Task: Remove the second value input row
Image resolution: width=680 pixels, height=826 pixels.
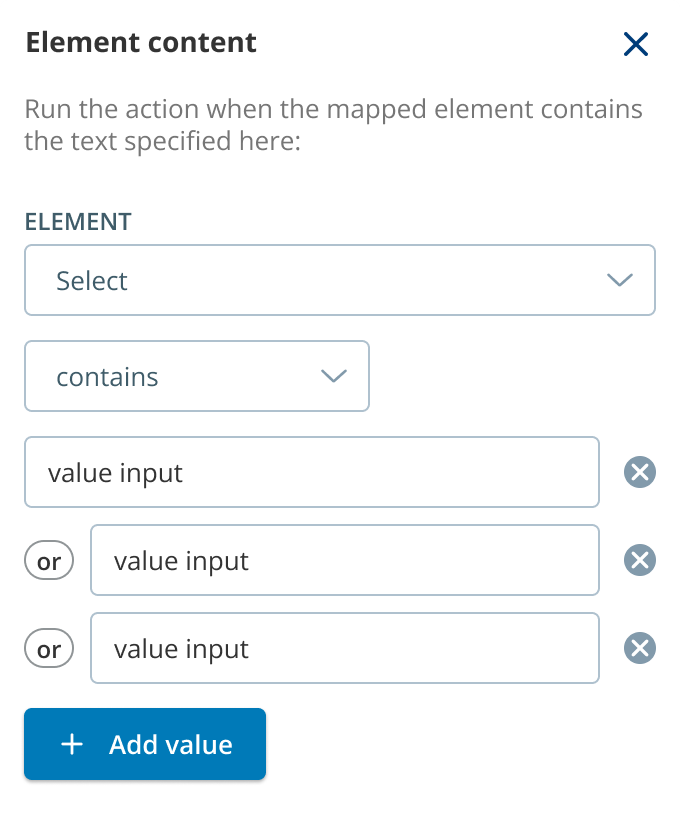Action: (640, 560)
